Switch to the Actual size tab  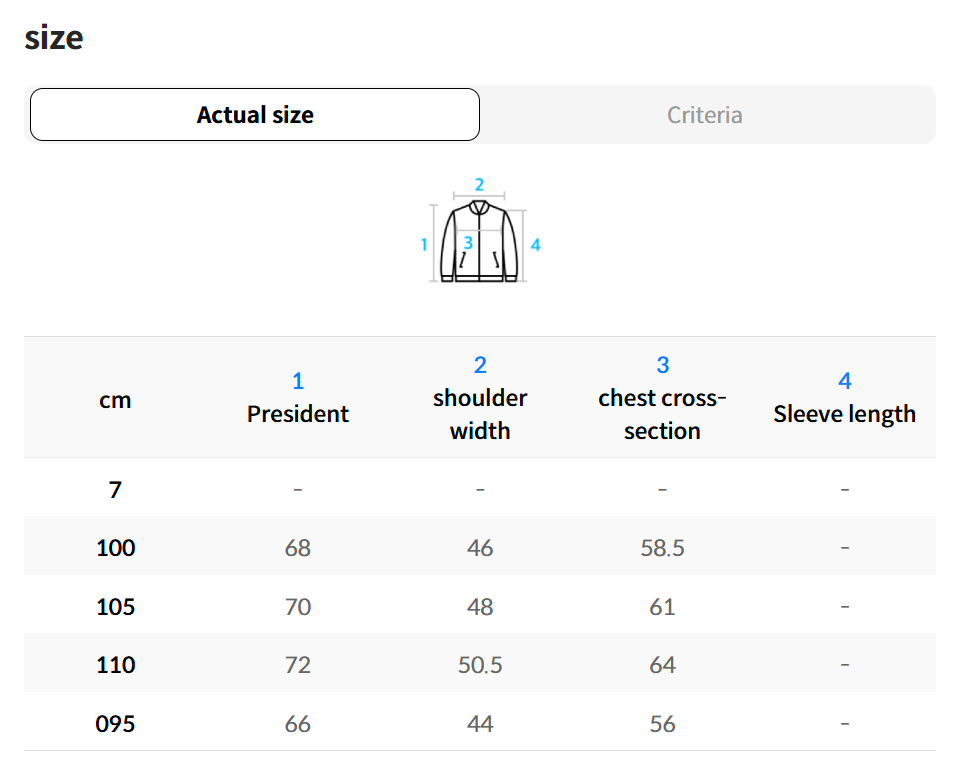pyautogui.click(x=255, y=115)
